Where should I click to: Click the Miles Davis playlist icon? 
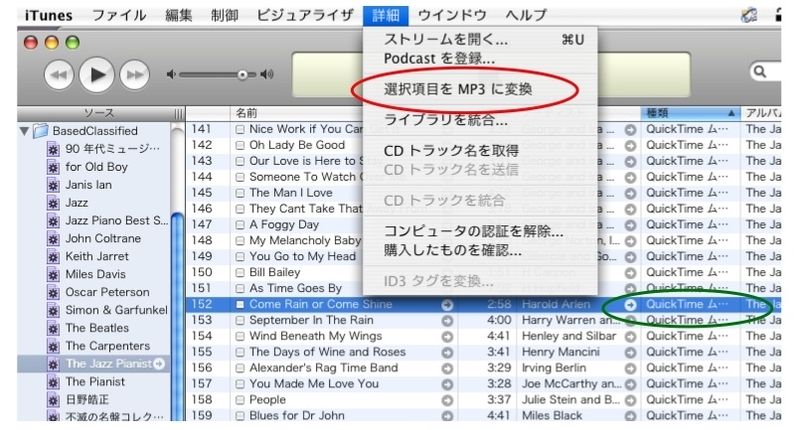[53, 274]
